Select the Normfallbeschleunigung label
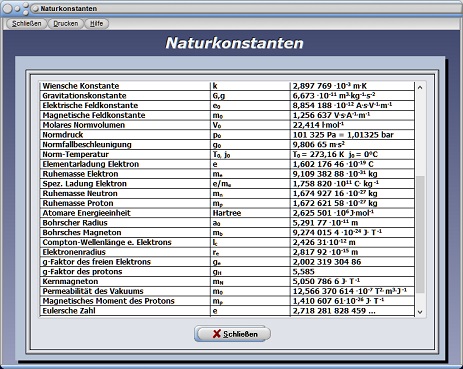The width and height of the screenshot is (463, 369). click(87, 144)
